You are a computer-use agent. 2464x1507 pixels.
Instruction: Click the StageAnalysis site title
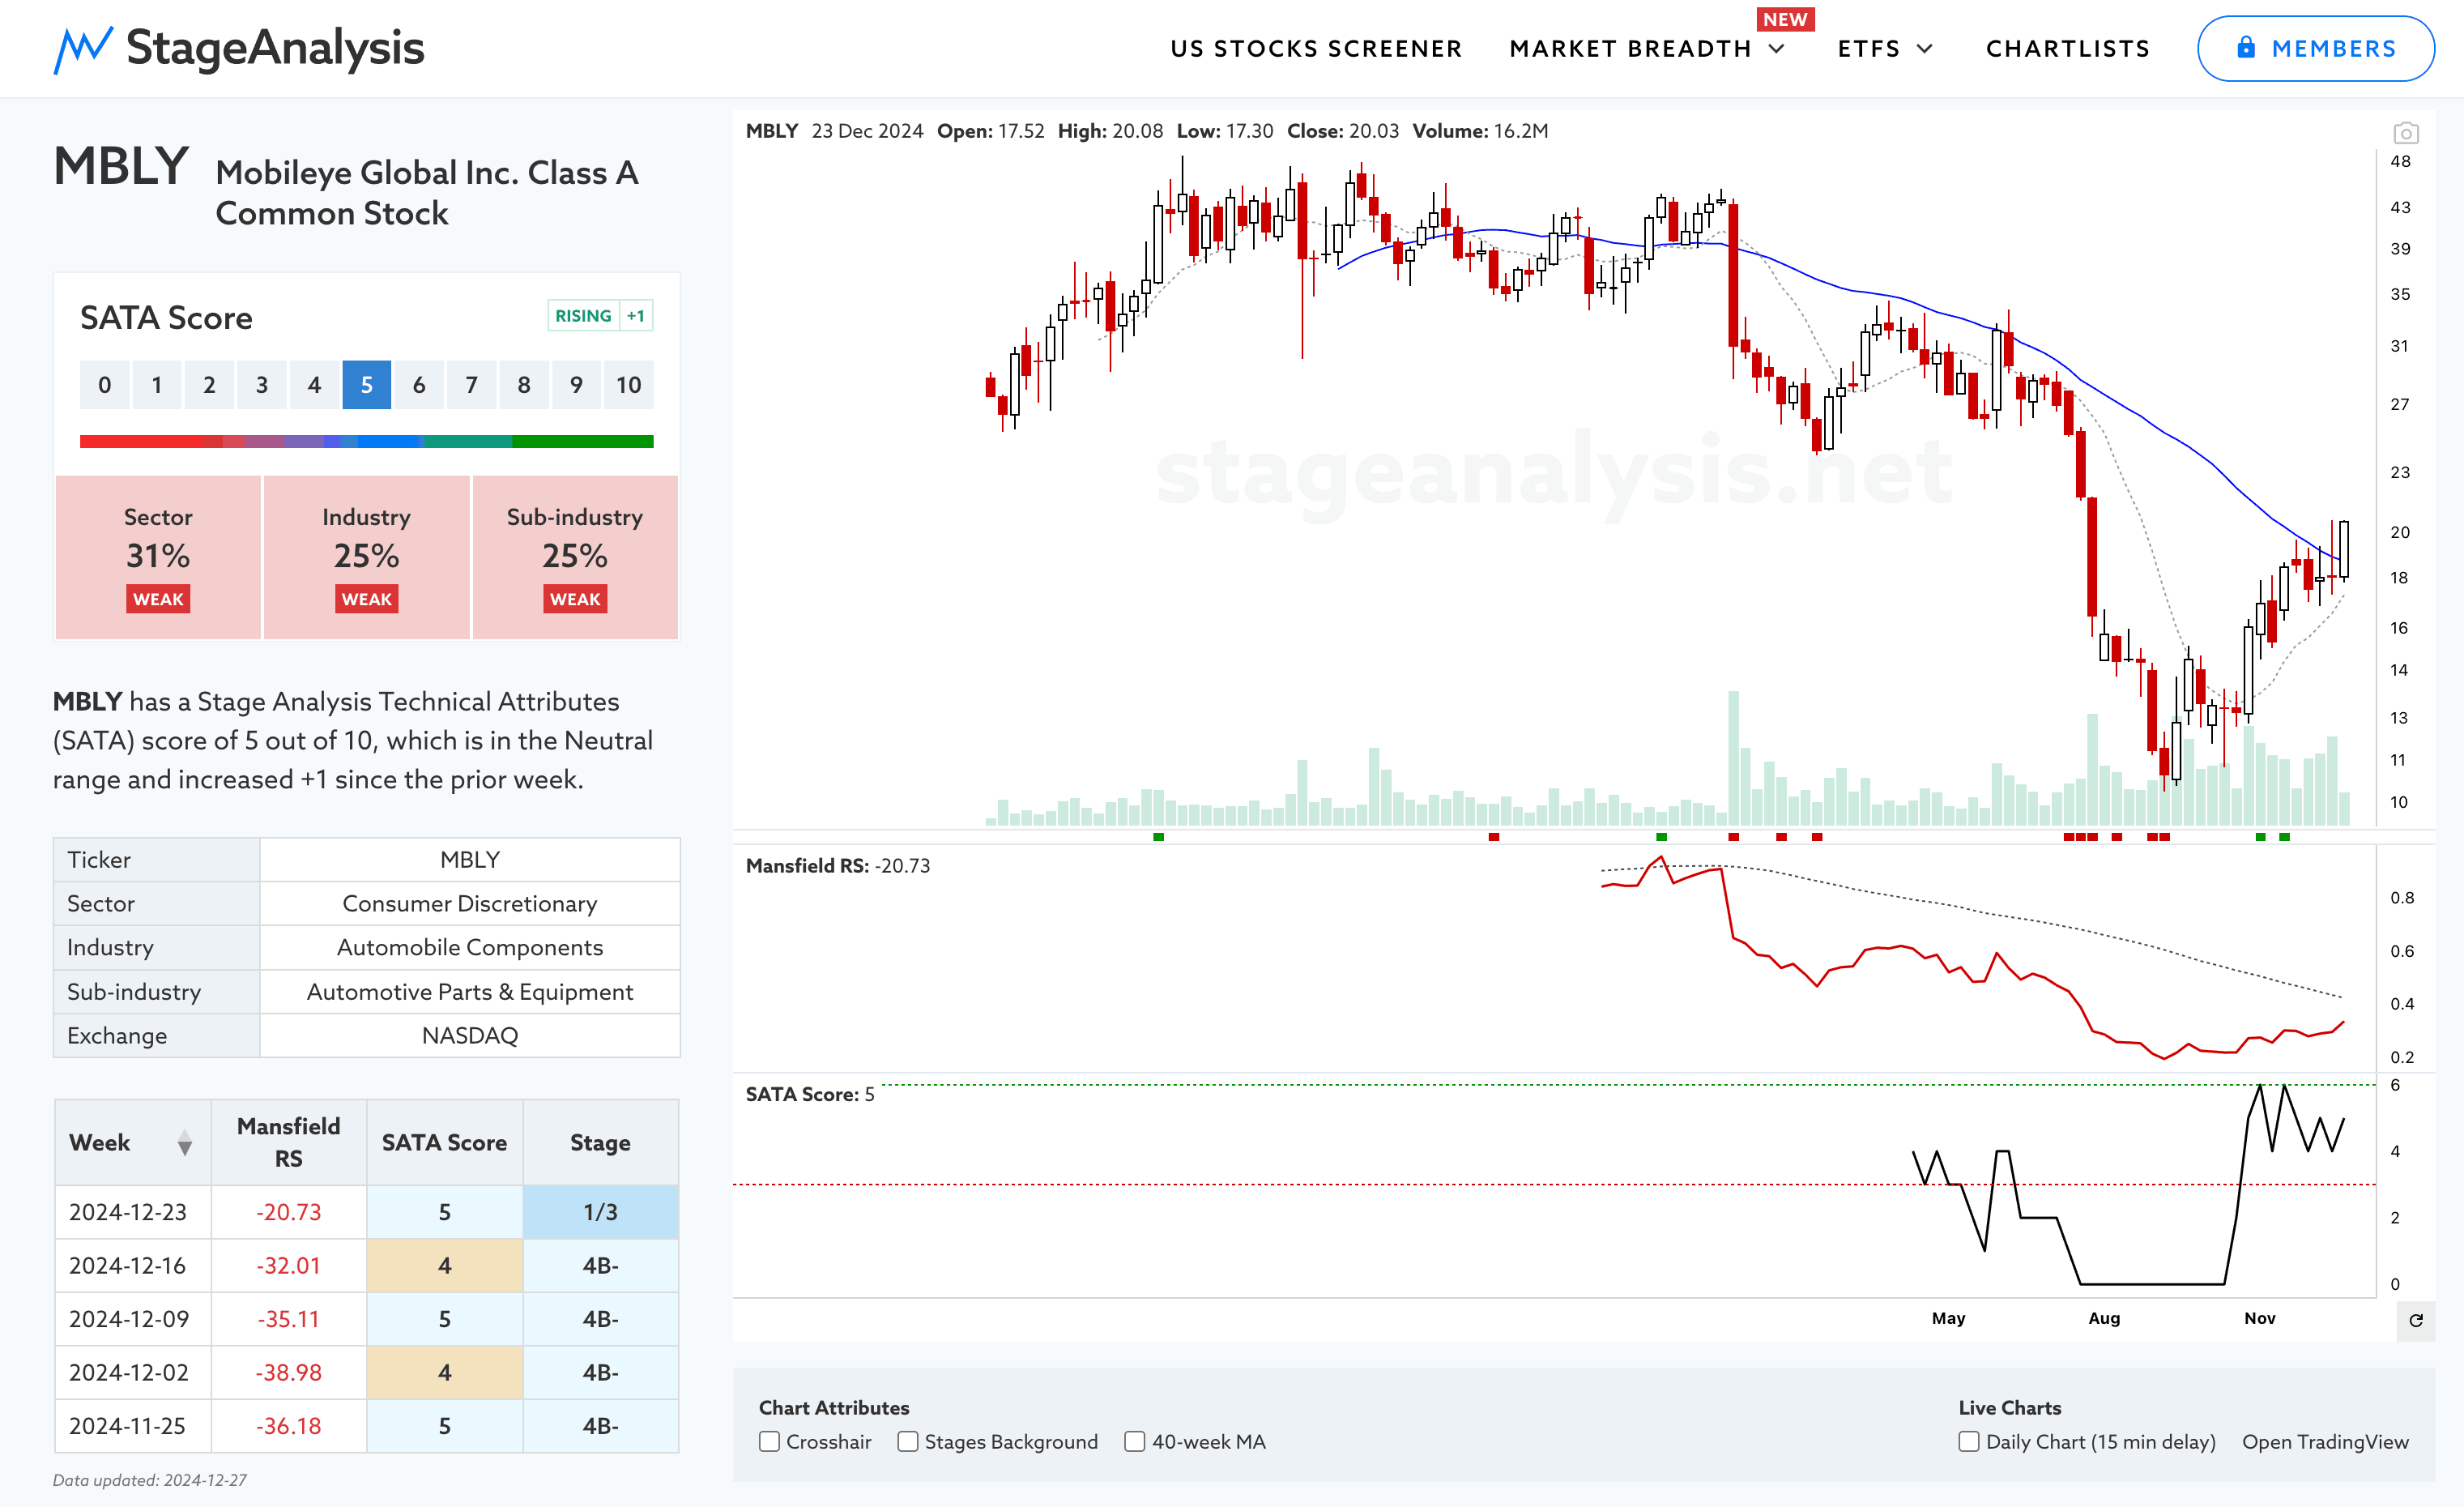pyautogui.click(x=275, y=48)
